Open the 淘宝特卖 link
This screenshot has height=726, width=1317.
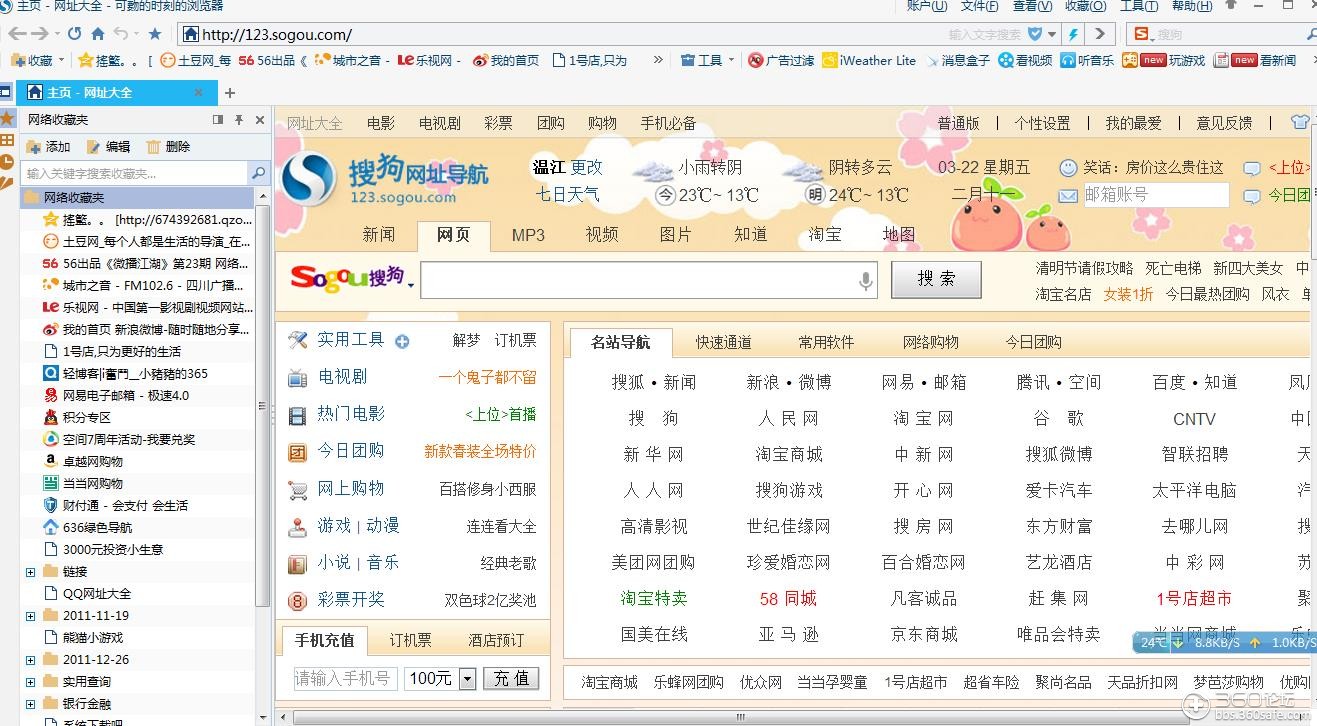654,598
